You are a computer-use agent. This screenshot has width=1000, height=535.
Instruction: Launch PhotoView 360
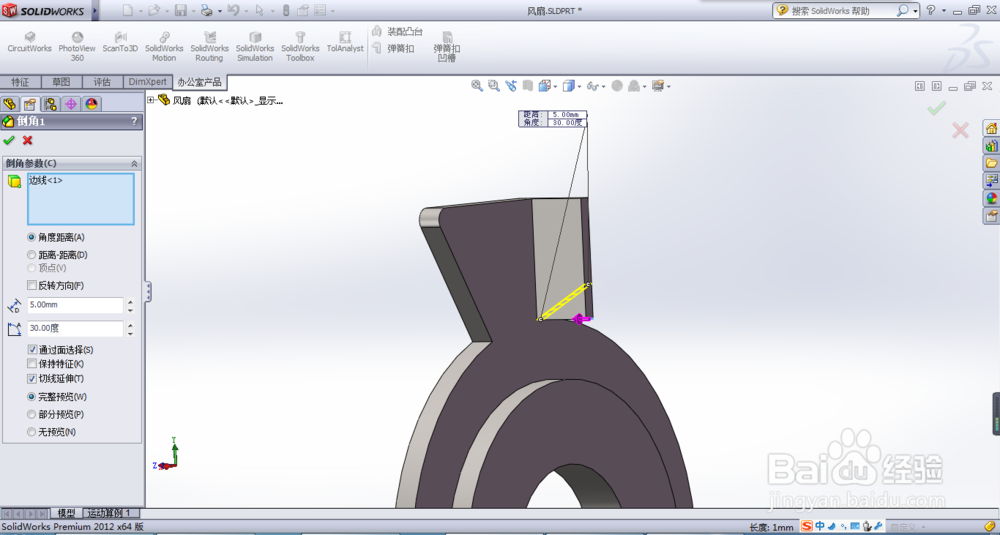pos(77,47)
